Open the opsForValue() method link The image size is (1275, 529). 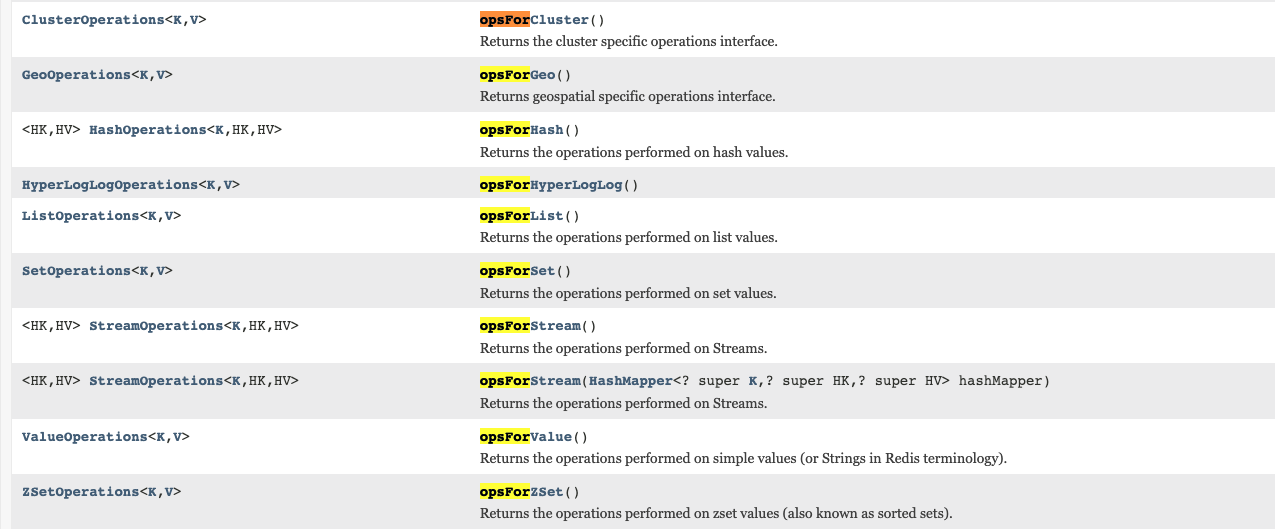tap(525, 437)
